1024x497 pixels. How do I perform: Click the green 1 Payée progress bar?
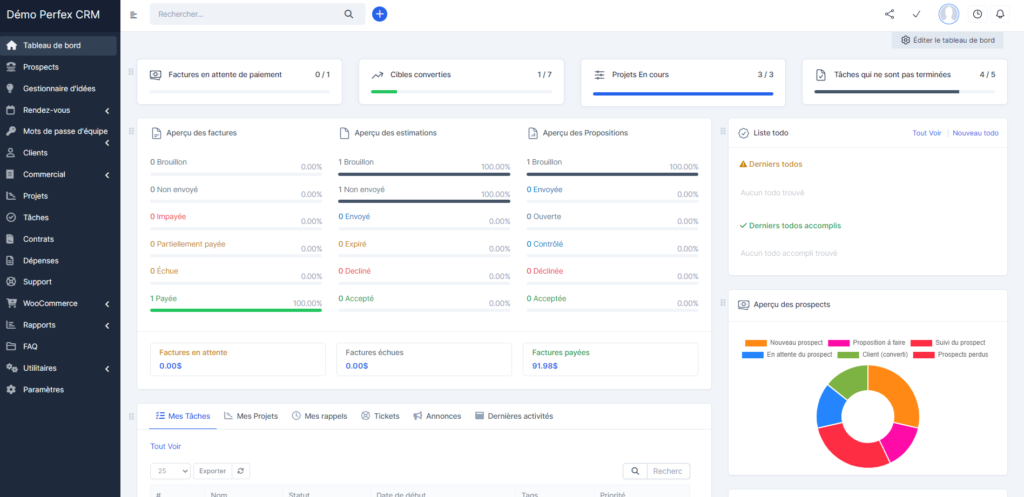236,310
